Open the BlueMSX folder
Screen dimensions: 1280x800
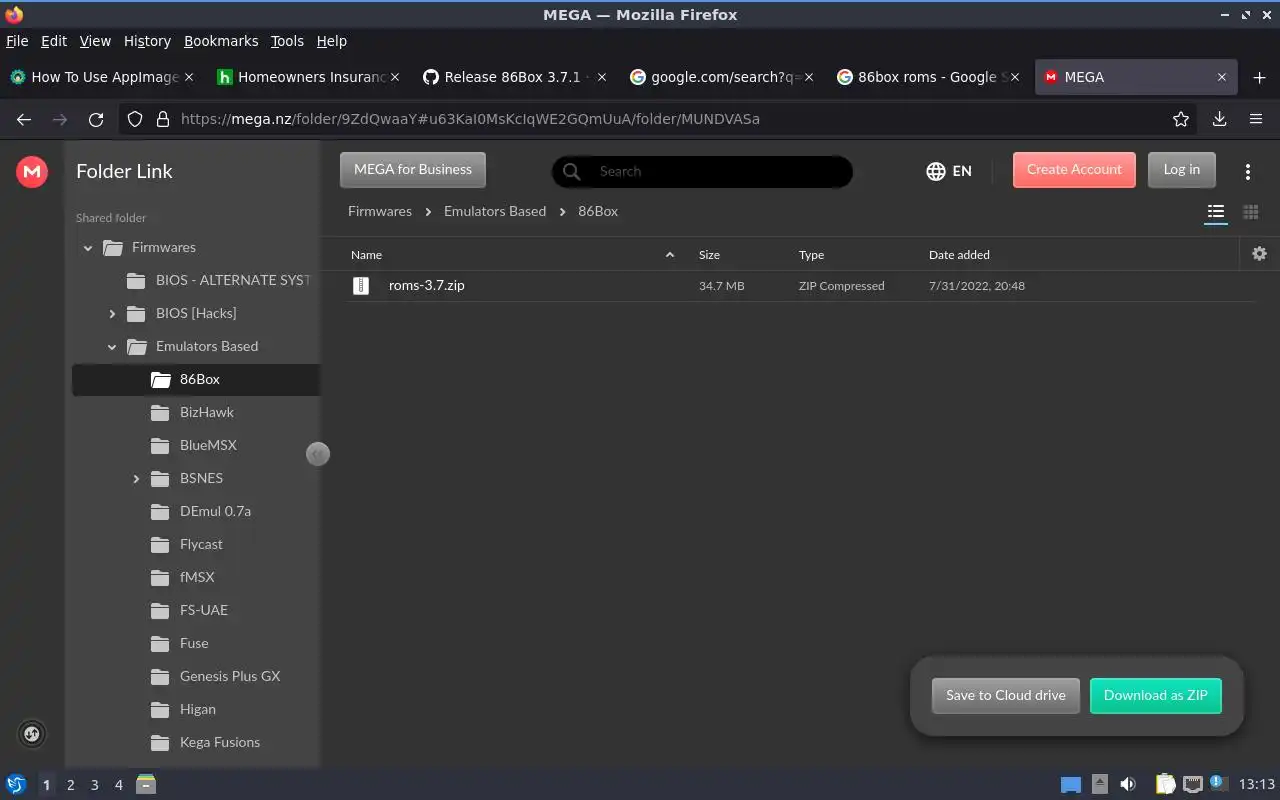tap(208, 446)
